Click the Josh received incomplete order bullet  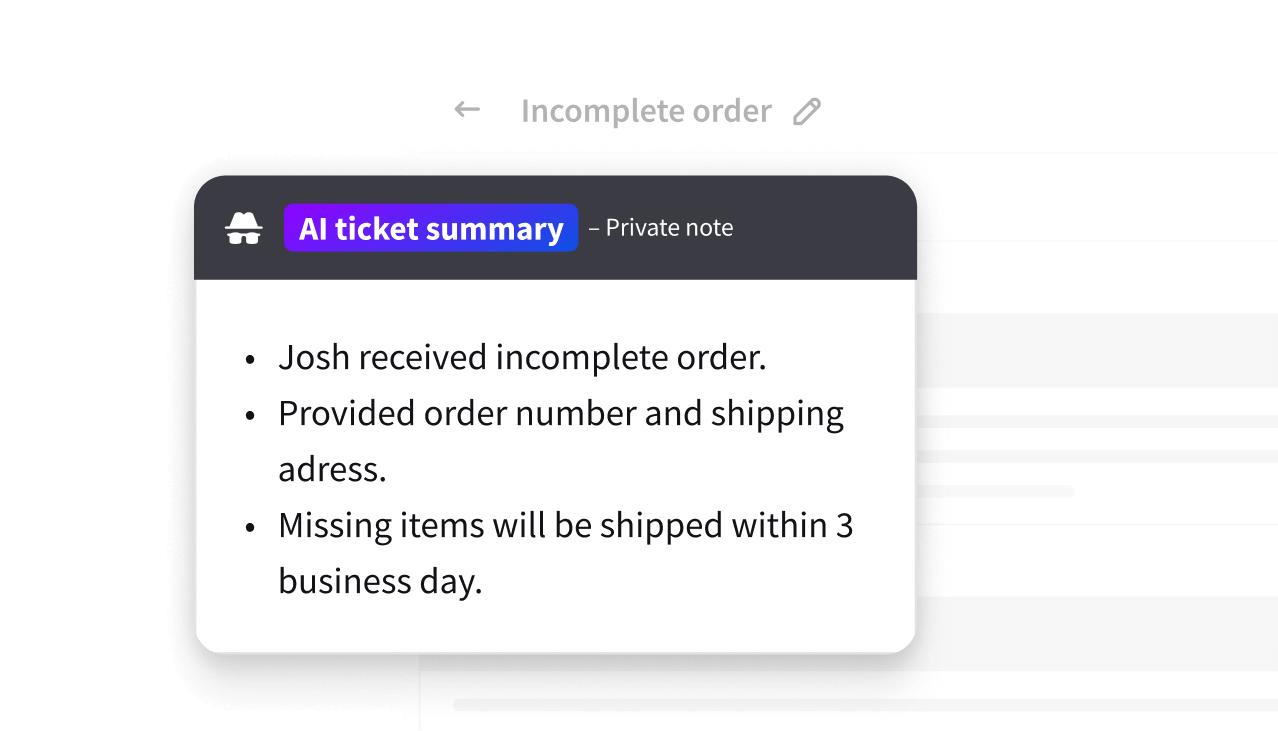point(523,357)
